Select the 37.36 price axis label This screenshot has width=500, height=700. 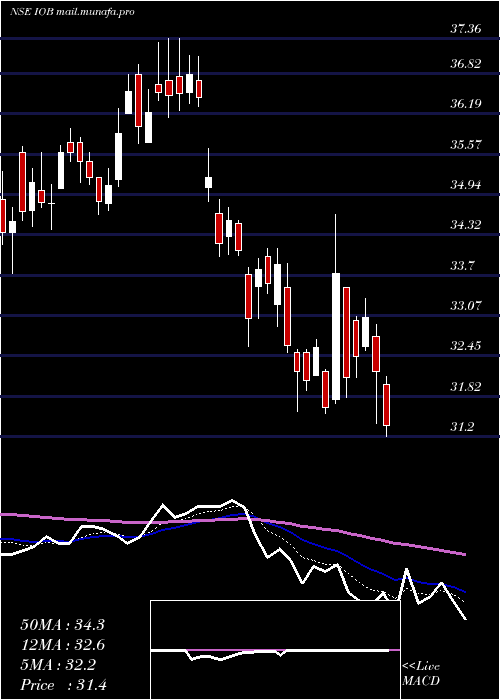click(x=465, y=29)
